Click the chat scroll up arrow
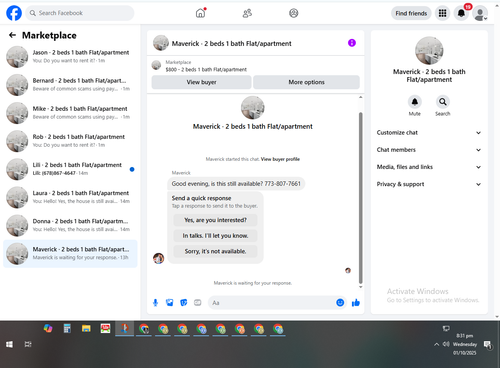 pos(360,97)
